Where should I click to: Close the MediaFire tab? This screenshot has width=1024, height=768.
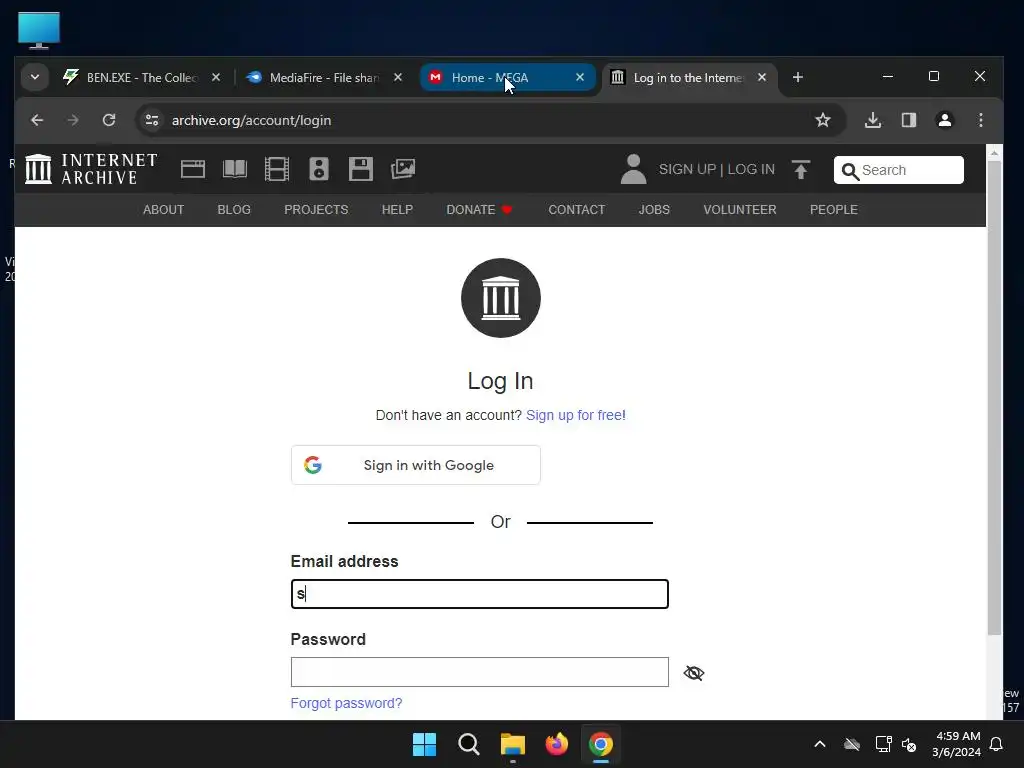coord(398,77)
